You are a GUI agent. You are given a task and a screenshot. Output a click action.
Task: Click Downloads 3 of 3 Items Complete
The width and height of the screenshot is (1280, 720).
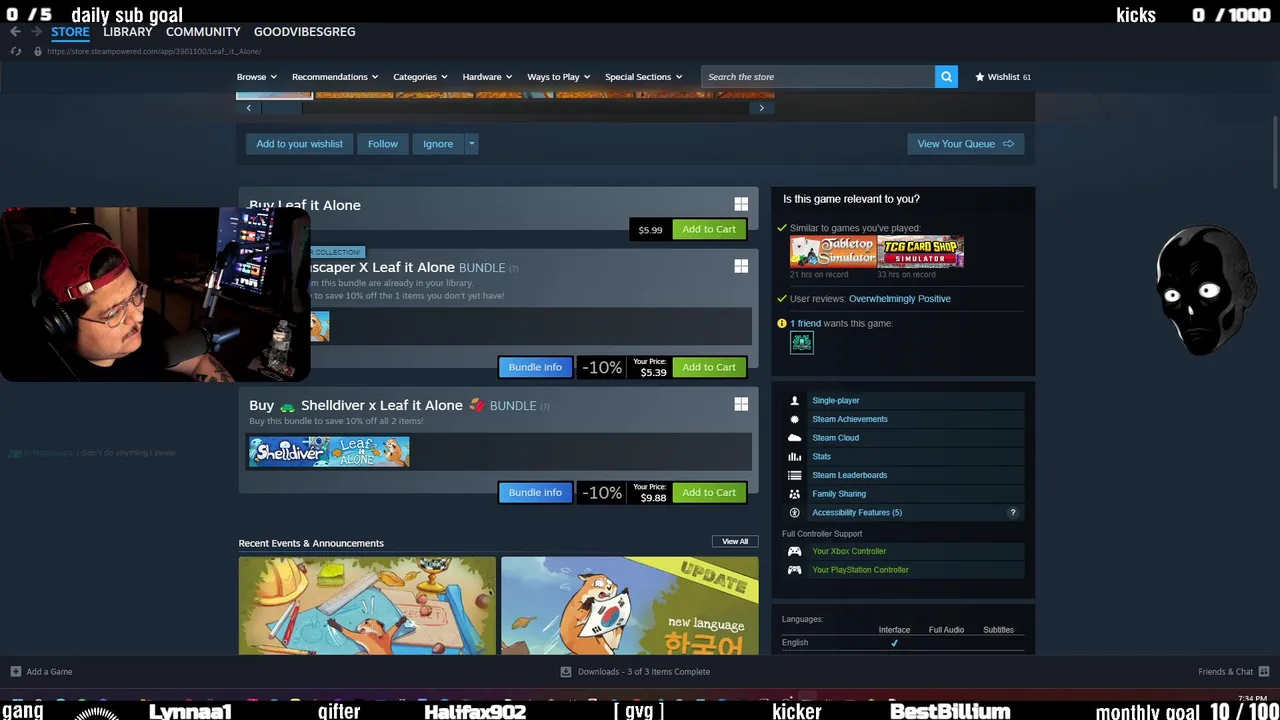click(x=643, y=672)
